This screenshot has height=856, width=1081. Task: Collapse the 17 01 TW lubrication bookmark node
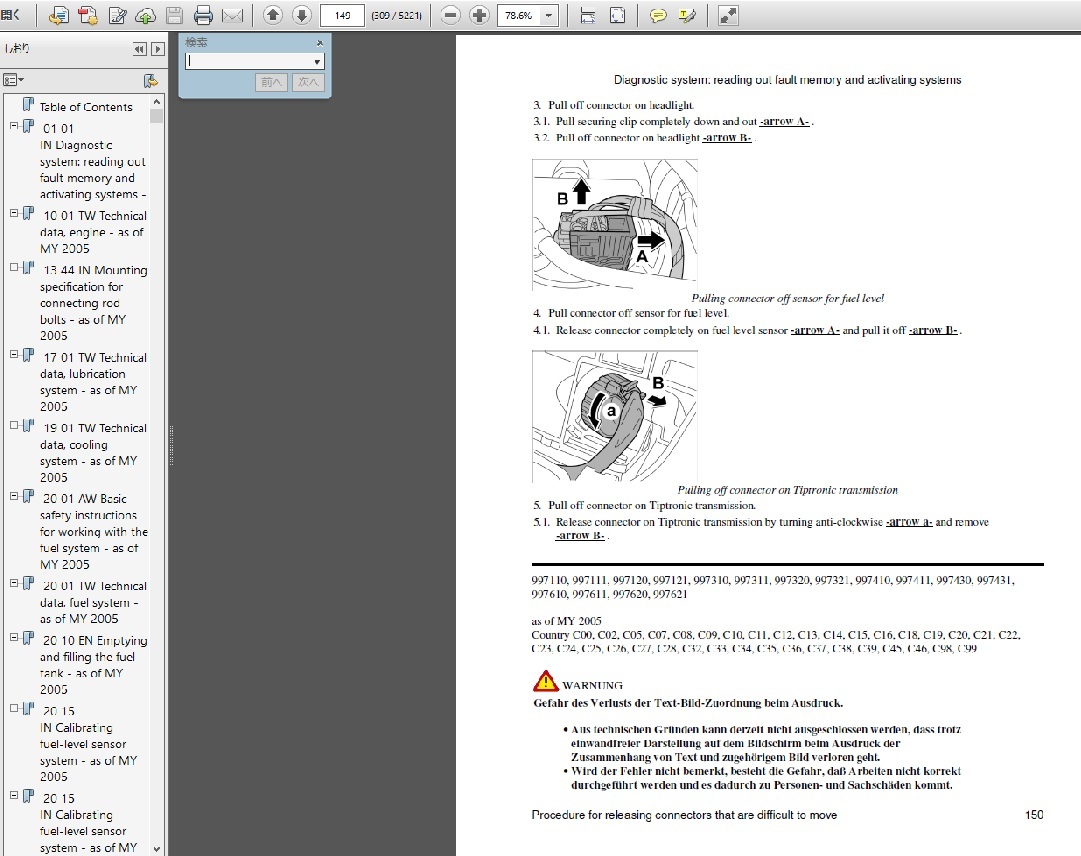coord(14,354)
